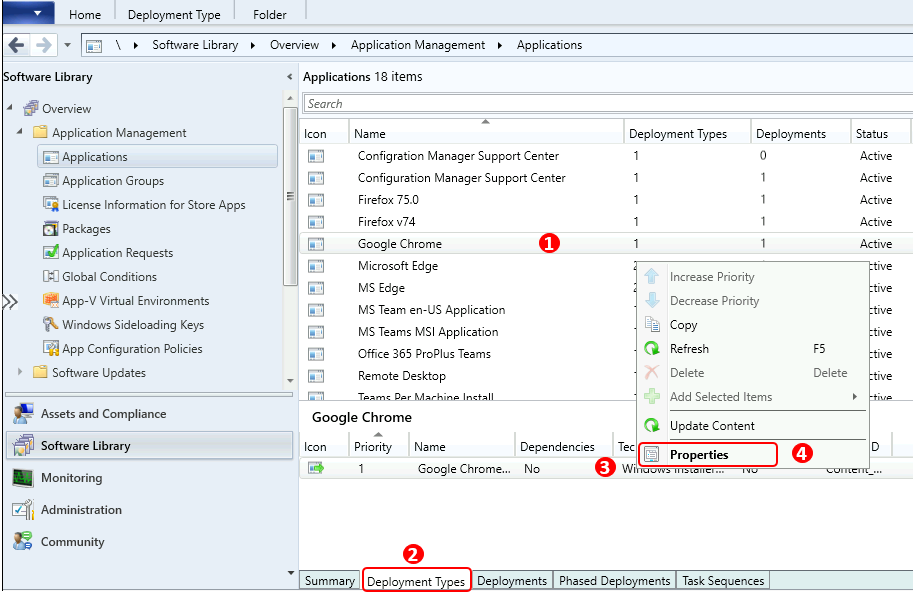This screenshot has width=918, height=595.
Task: Collapse the Overview tree node
Action: tap(10, 108)
